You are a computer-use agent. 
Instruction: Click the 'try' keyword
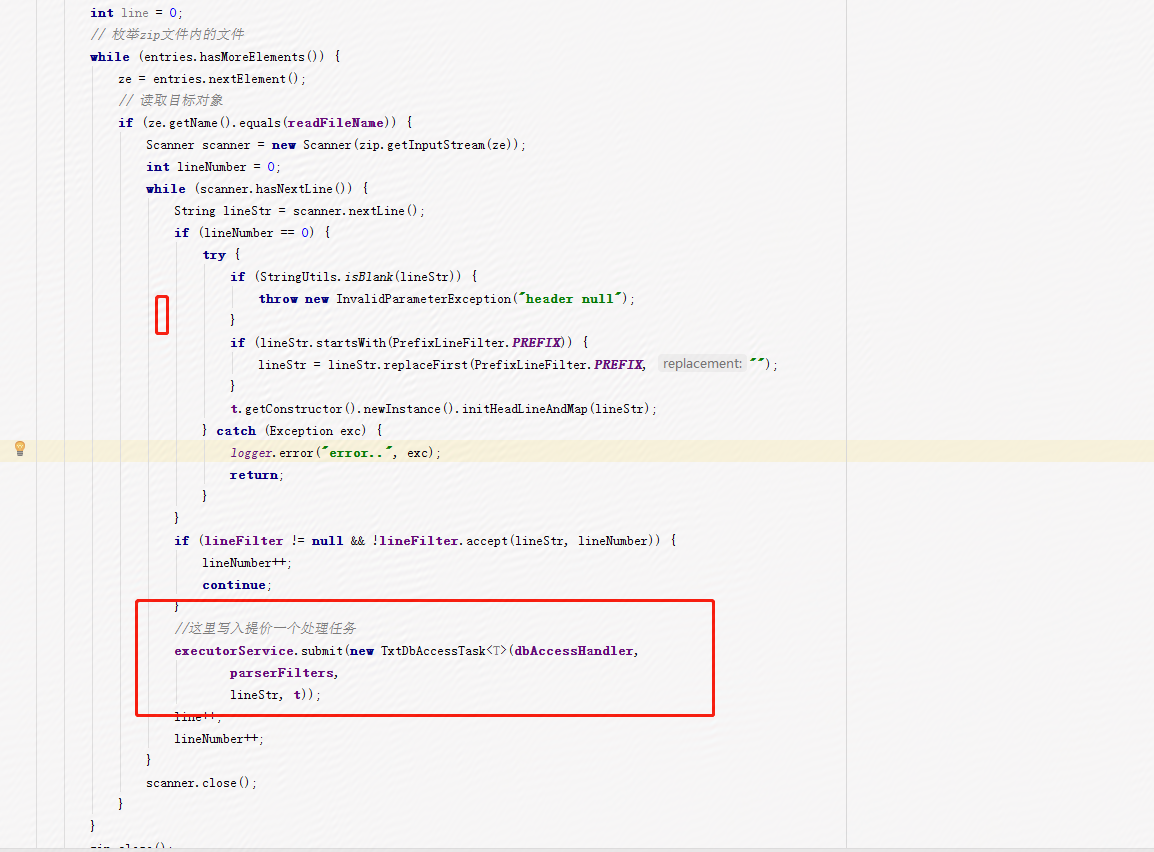214,255
